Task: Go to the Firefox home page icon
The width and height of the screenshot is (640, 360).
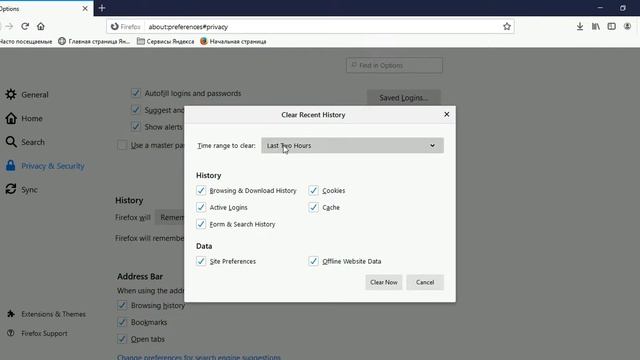Action: [x=40, y=27]
